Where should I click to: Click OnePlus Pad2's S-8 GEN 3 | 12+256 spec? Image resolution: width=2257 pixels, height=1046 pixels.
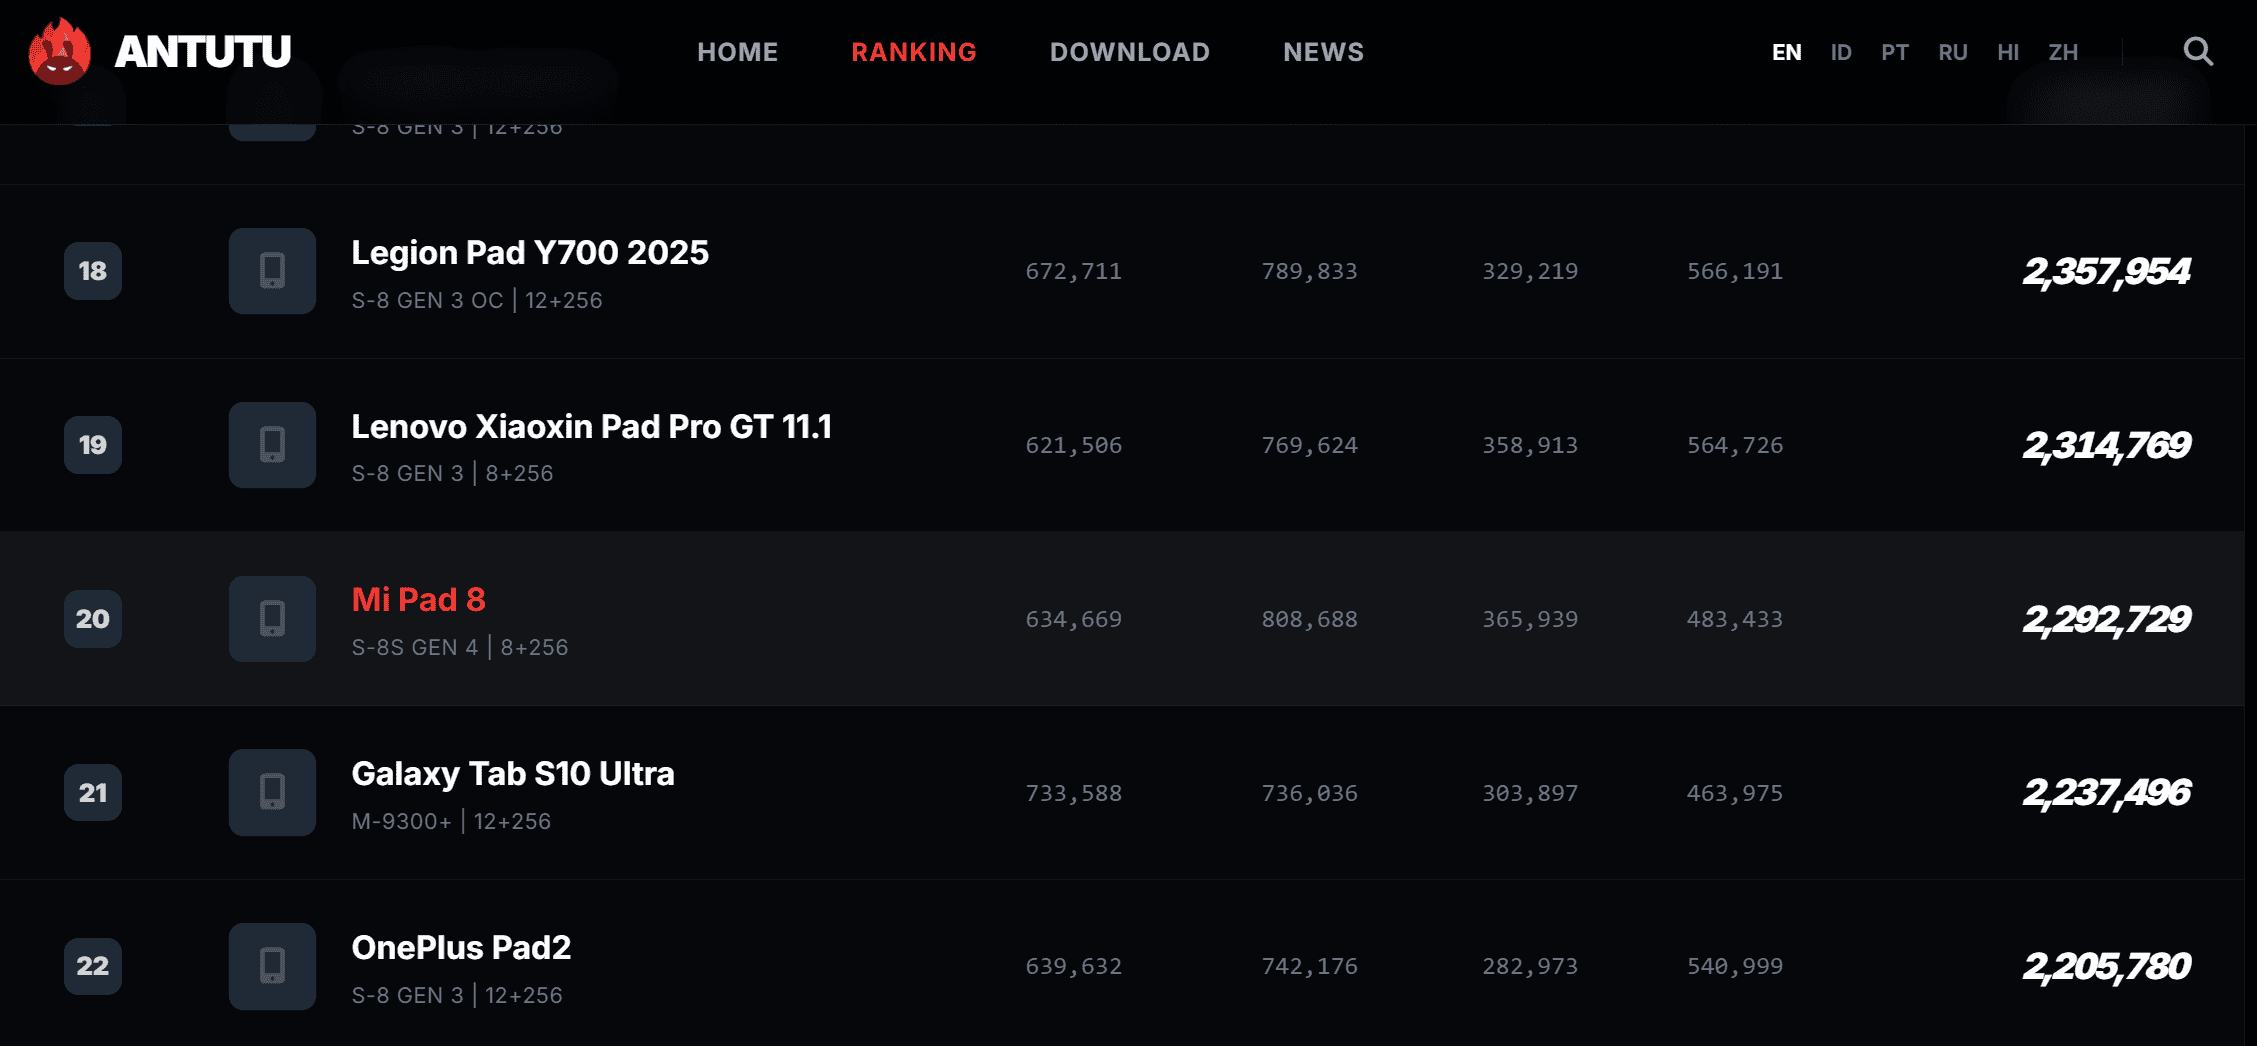click(x=457, y=995)
